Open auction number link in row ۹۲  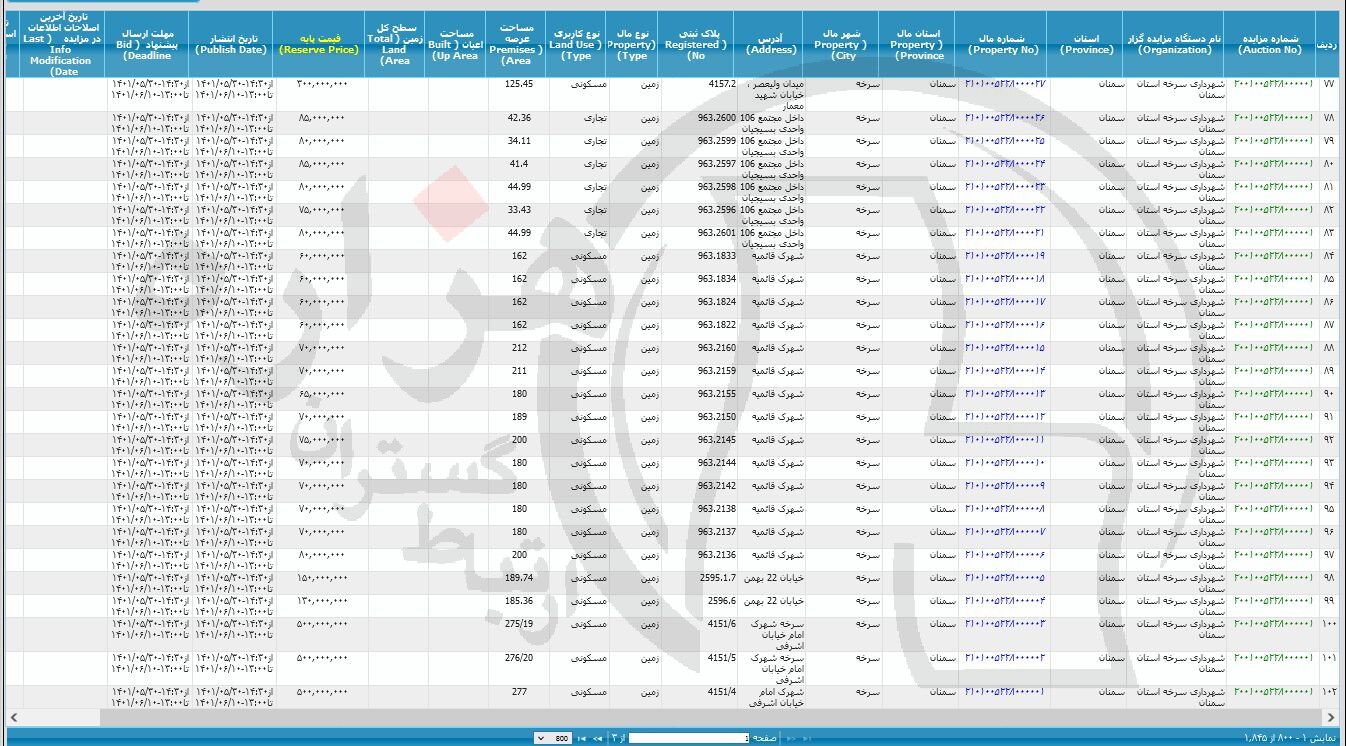1273,440
